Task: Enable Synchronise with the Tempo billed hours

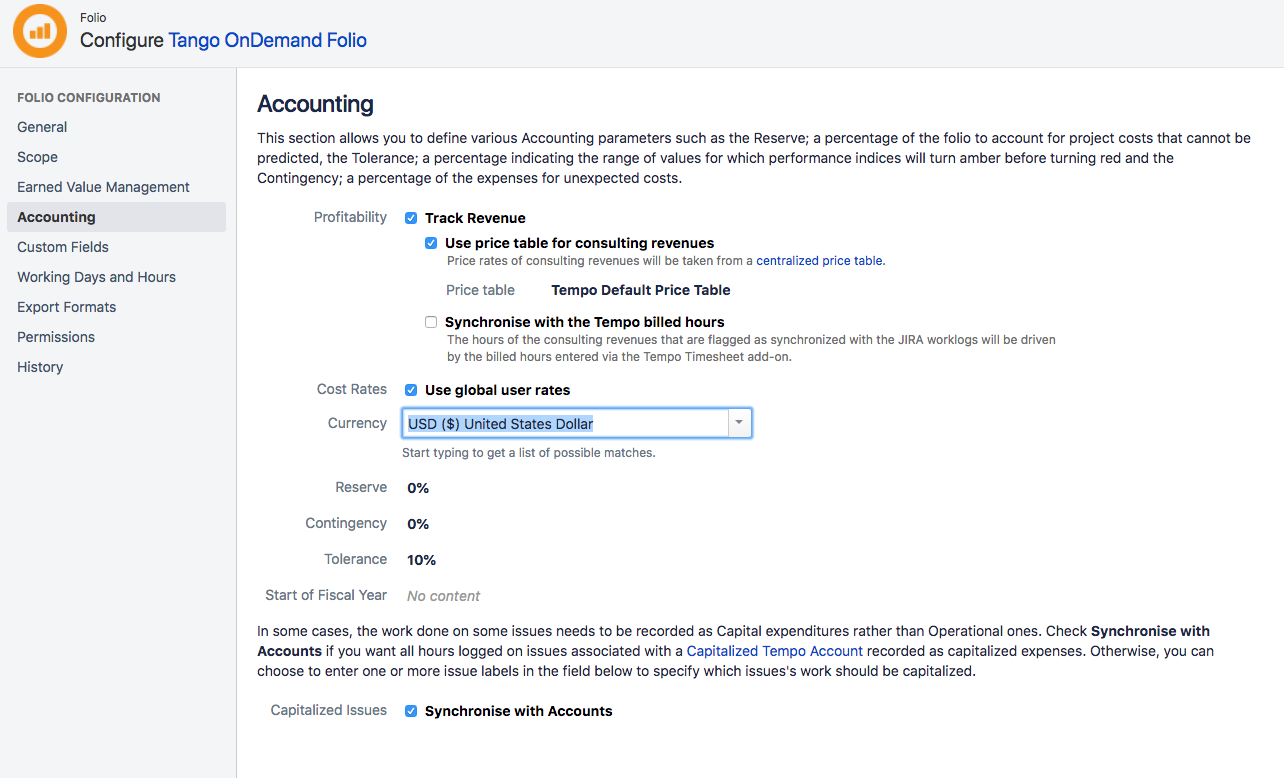Action: pos(431,322)
